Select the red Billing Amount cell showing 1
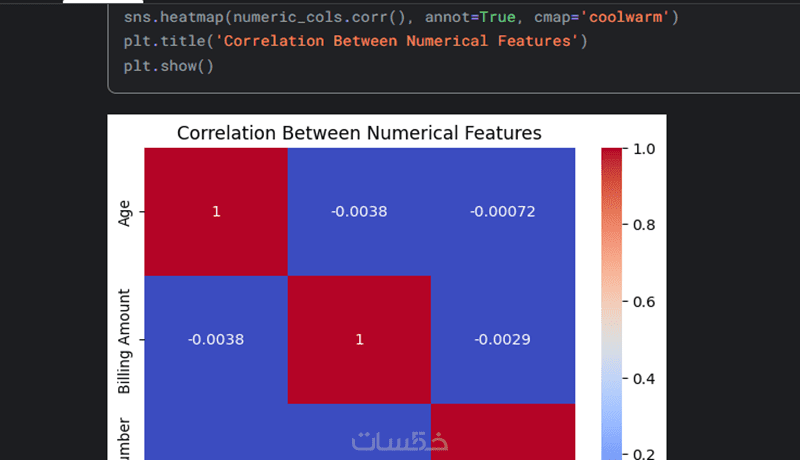The width and height of the screenshot is (800, 460). tap(359, 340)
